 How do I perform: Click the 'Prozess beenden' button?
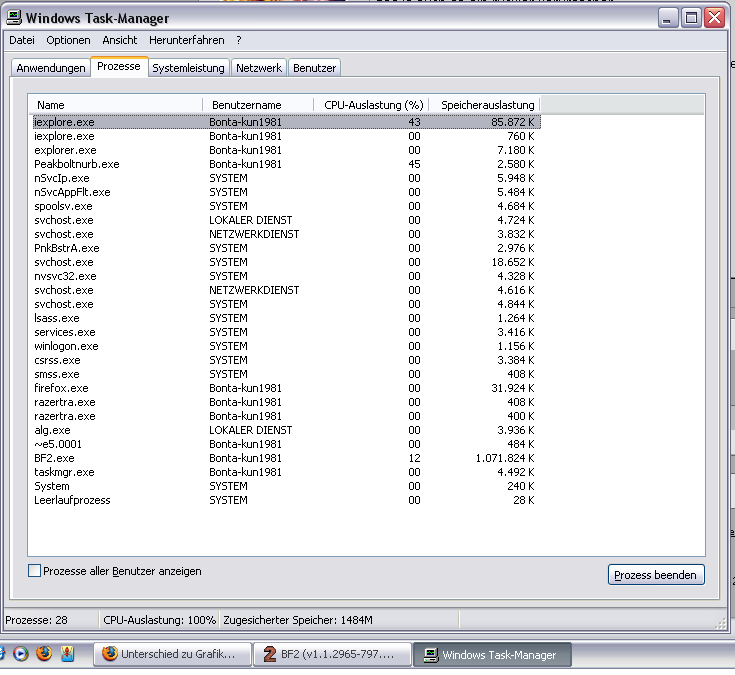click(656, 575)
